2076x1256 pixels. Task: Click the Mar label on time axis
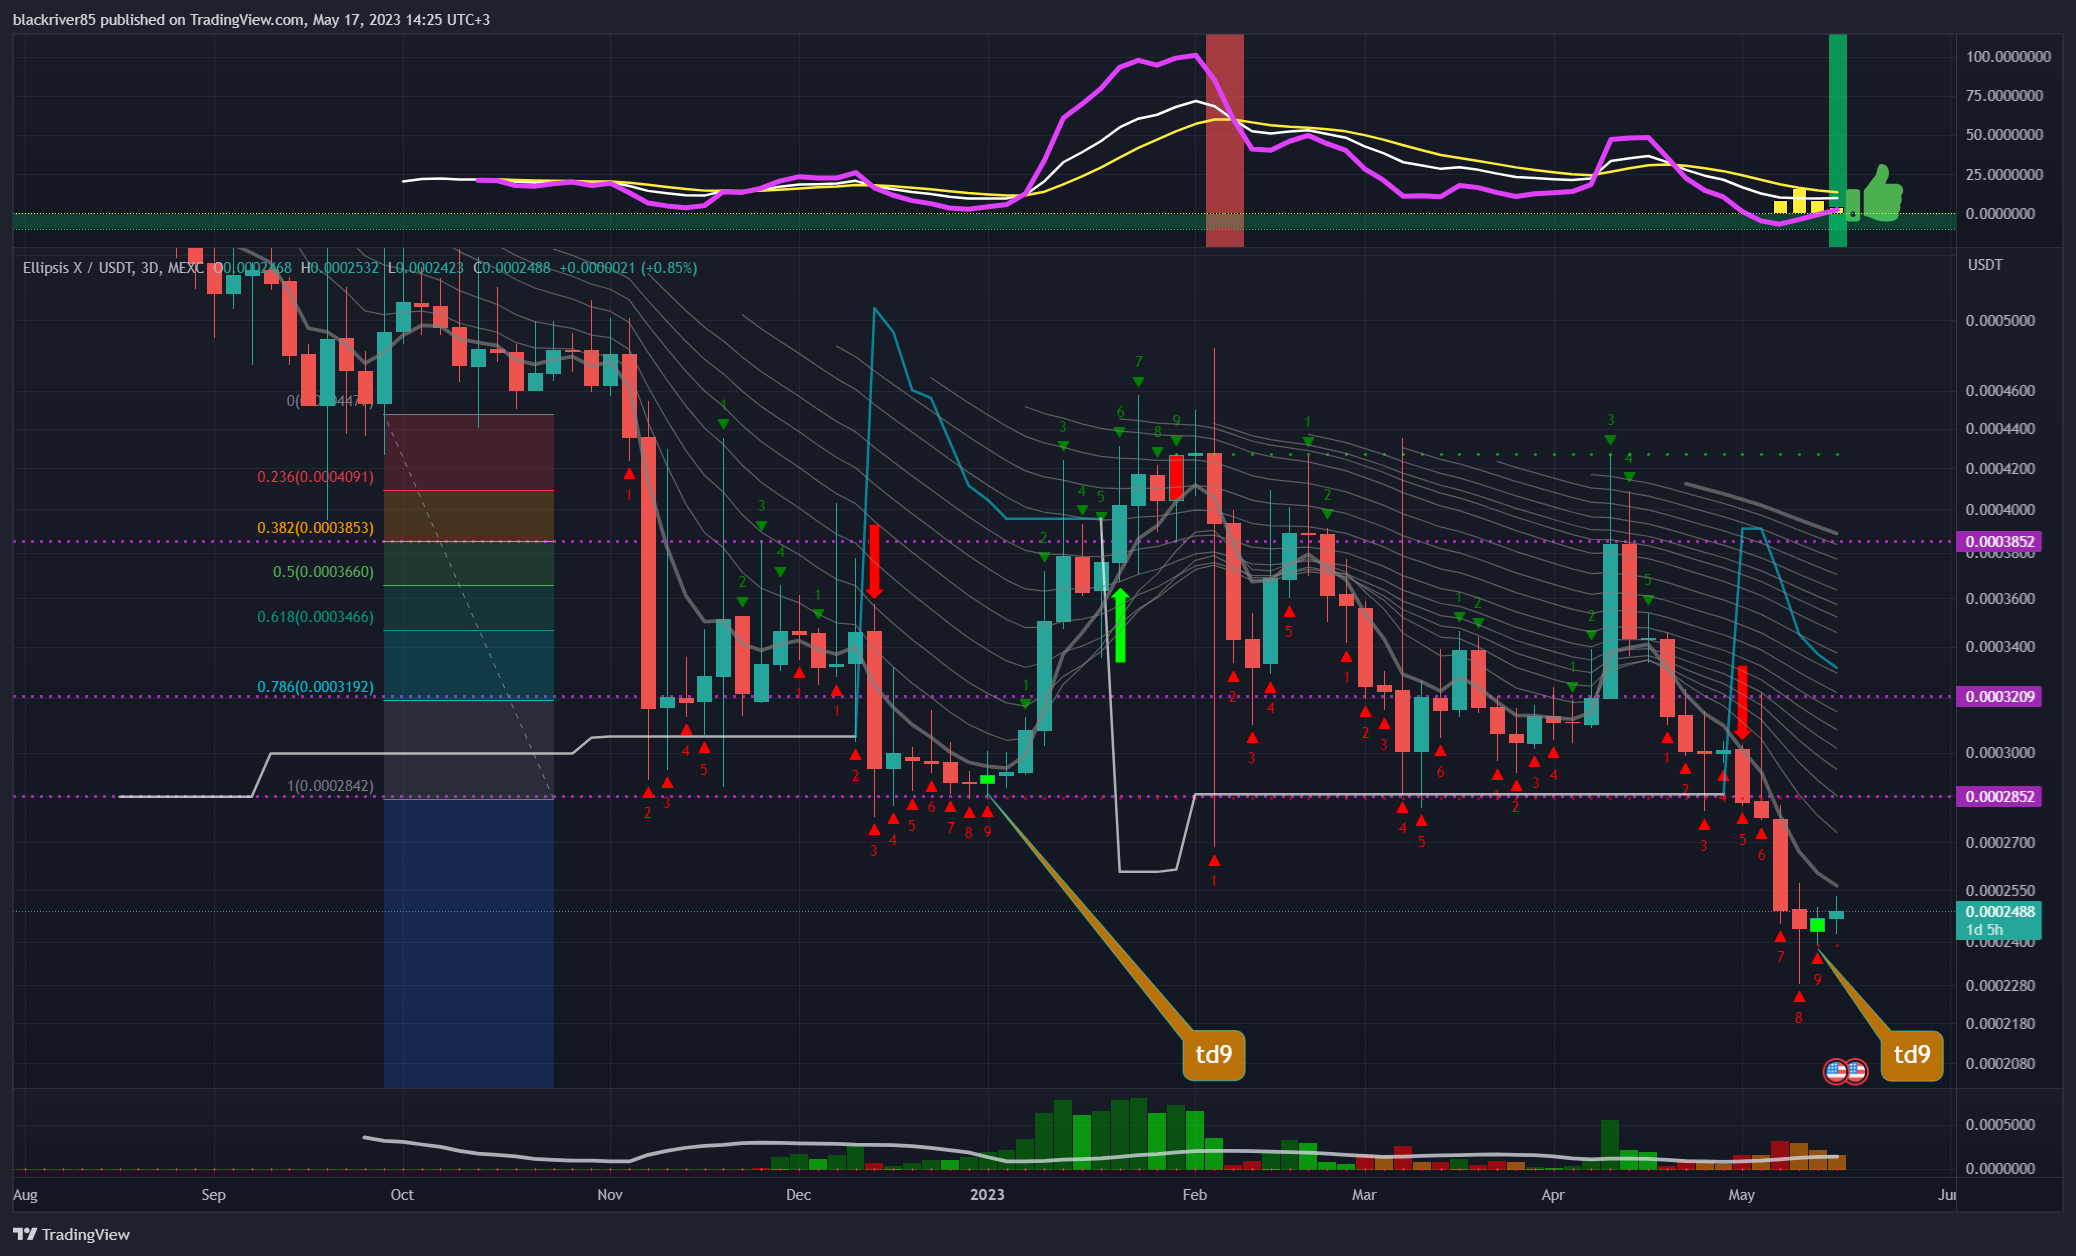(x=1364, y=1195)
